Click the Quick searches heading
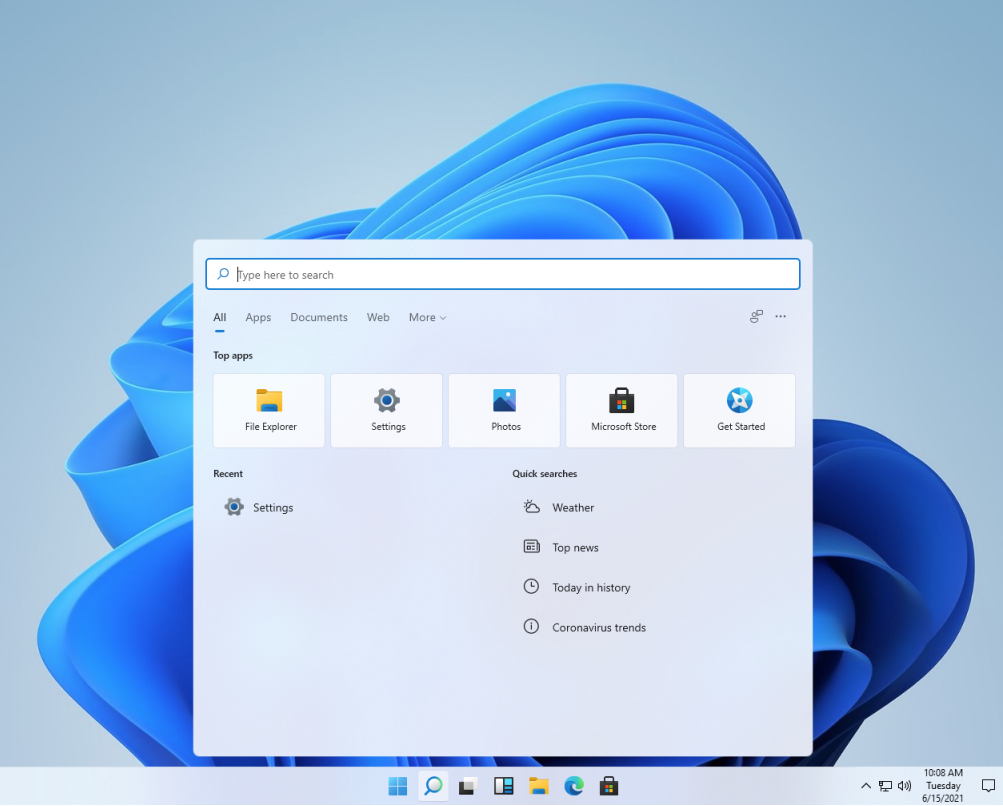This screenshot has height=806, width=1003. [x=544, y=474]
